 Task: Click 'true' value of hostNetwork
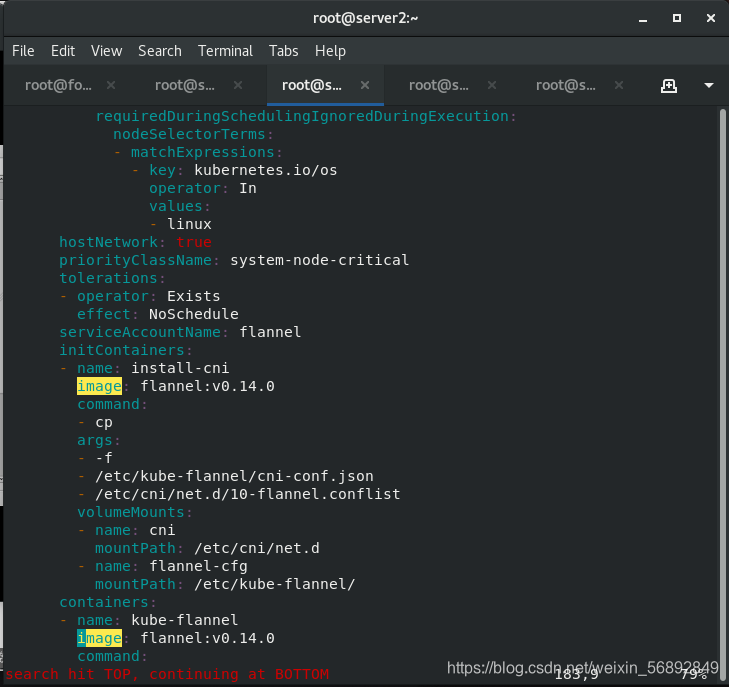coord(194,242)
